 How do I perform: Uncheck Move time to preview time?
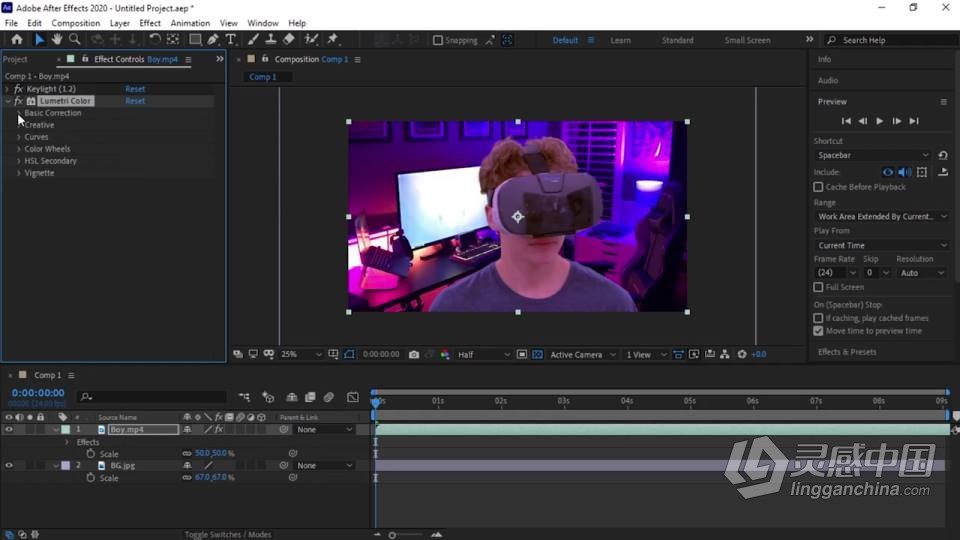click(x=818, y=331)
